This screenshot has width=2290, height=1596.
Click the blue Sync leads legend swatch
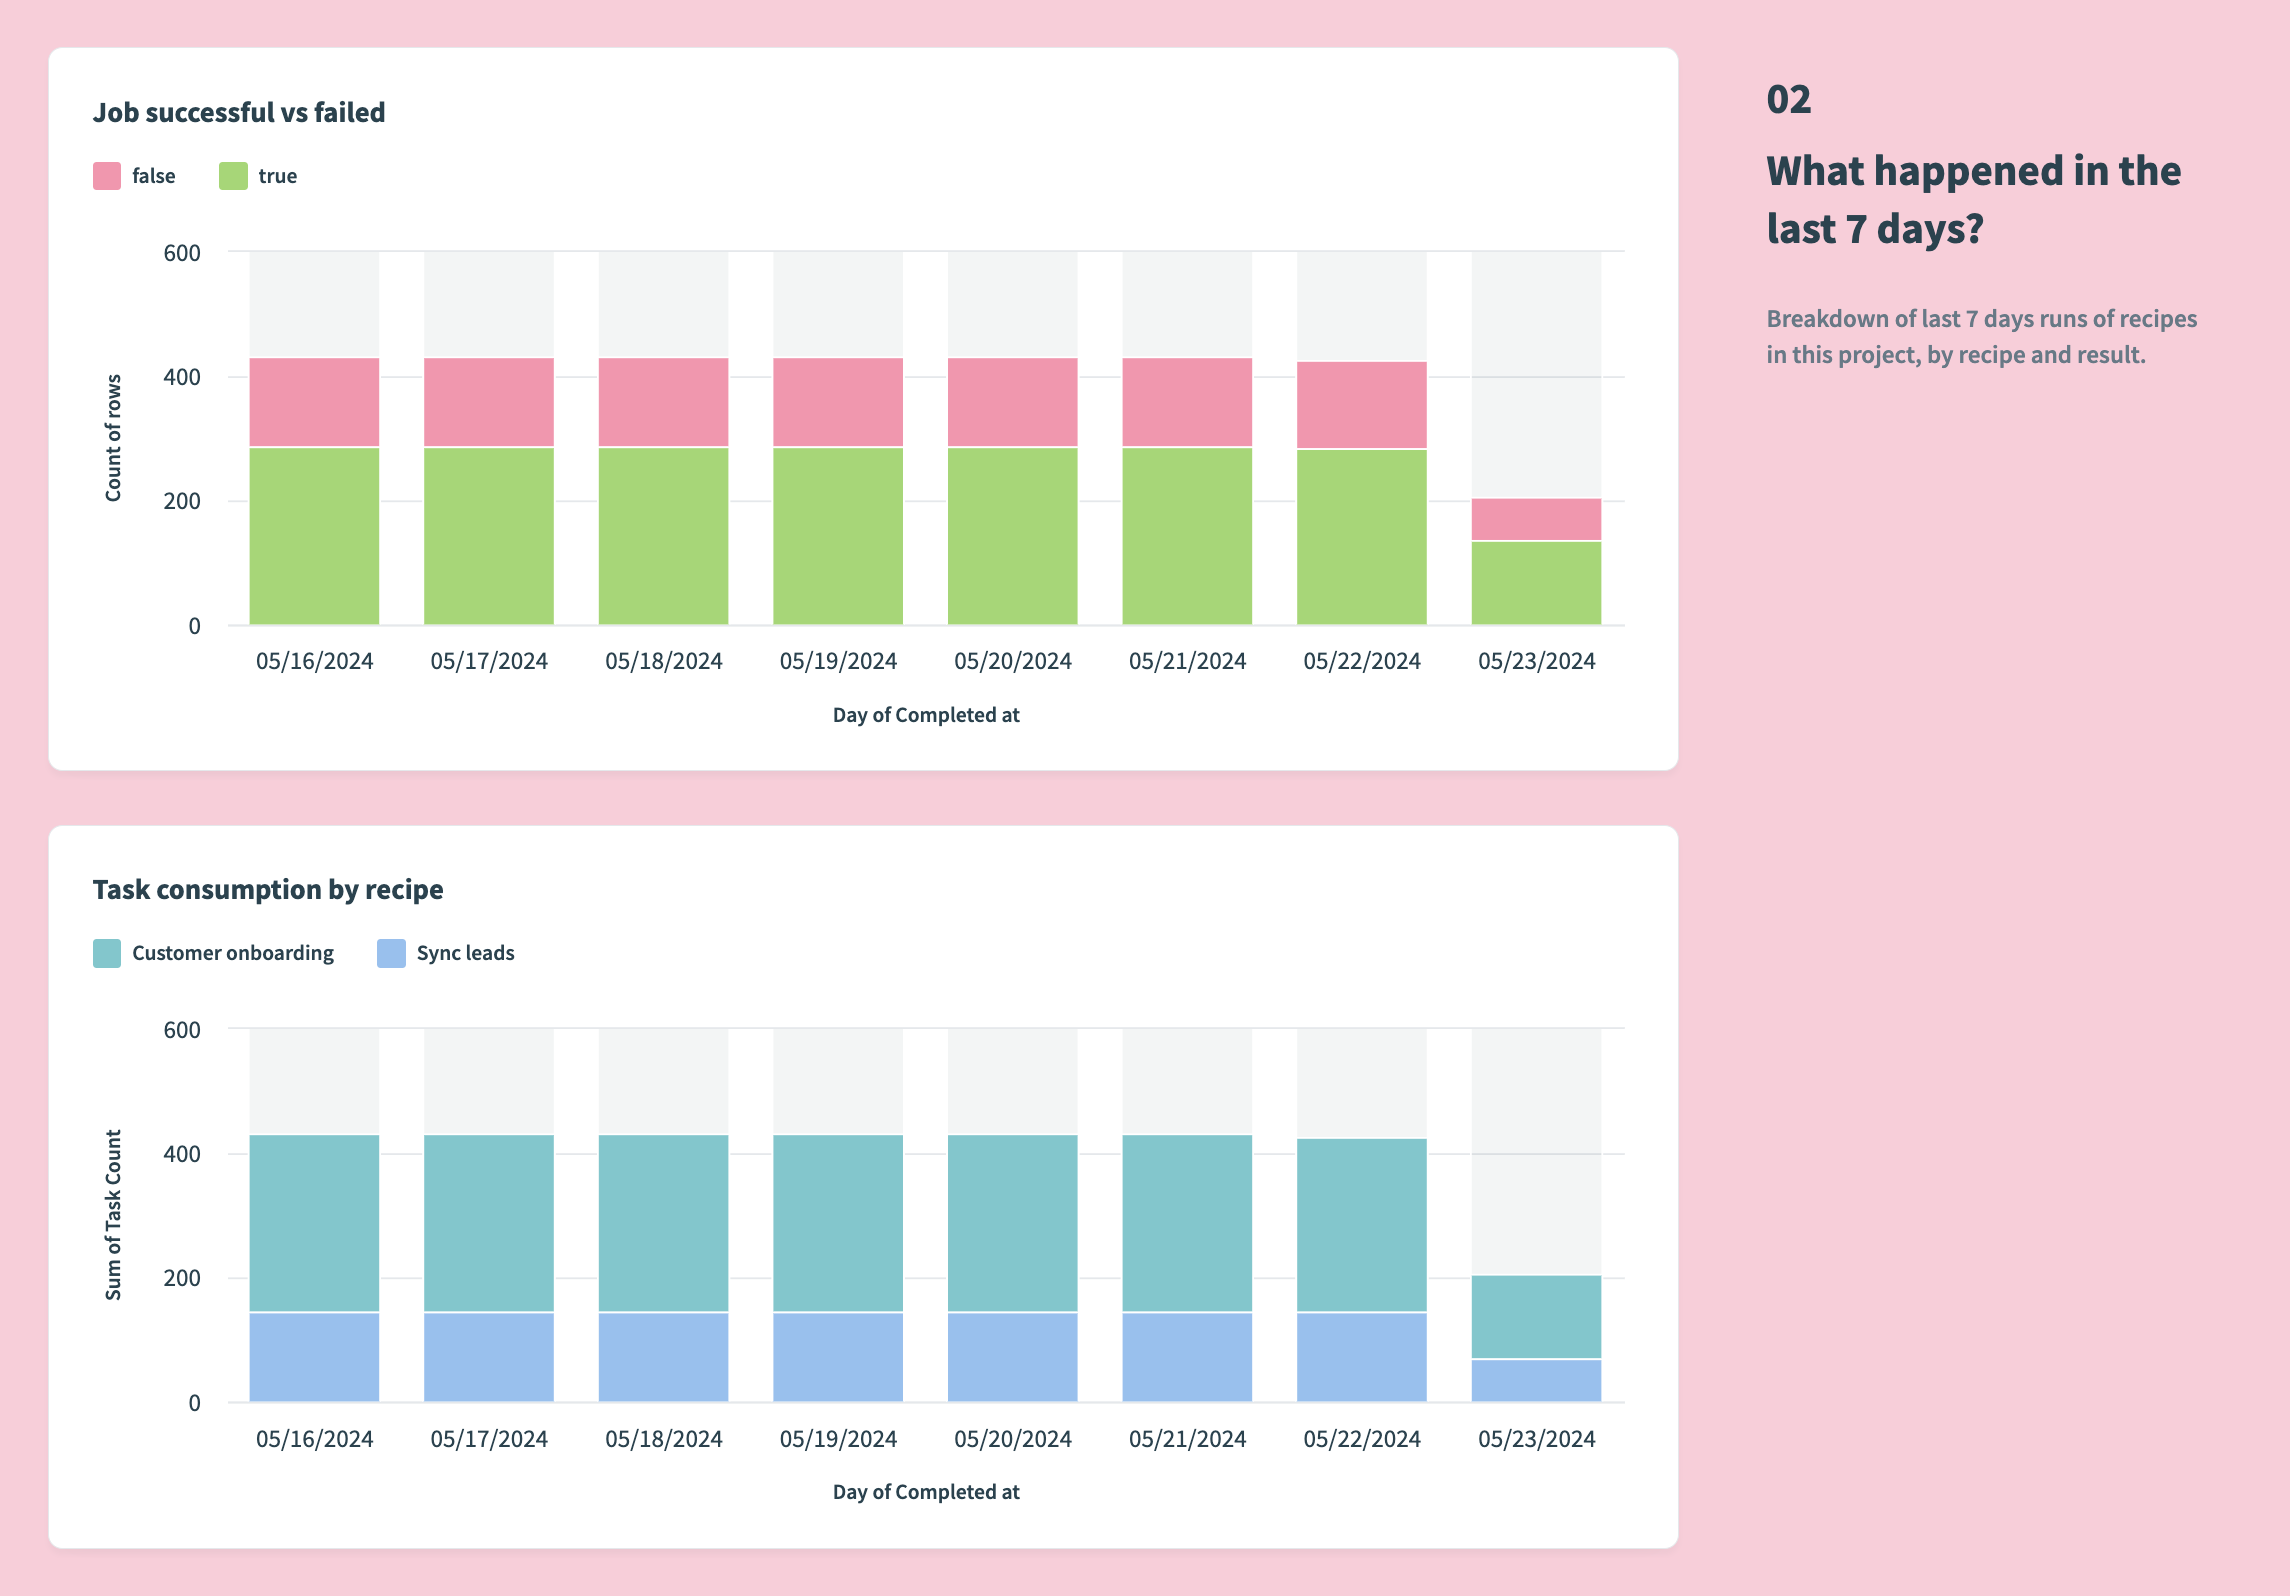click(x=390, y=952)
